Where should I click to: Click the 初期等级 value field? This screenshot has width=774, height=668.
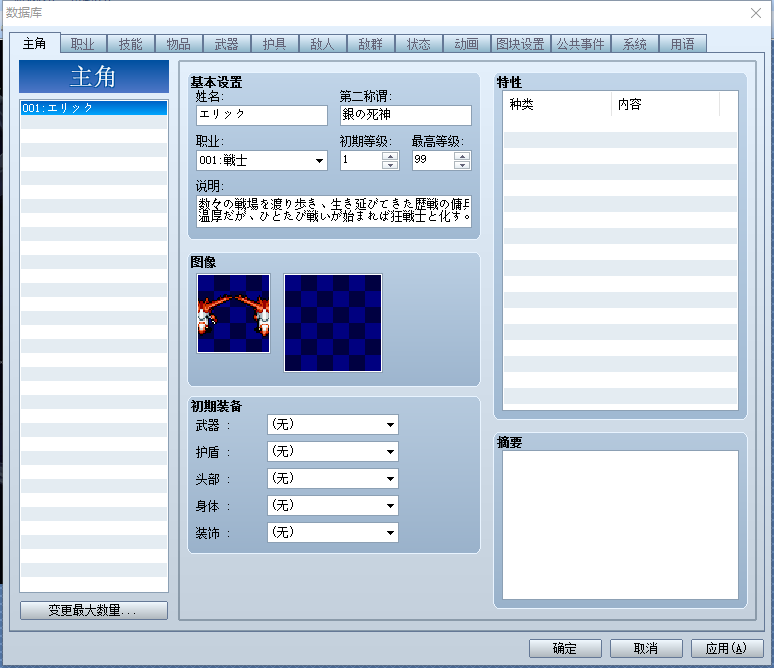coord(361,160)
